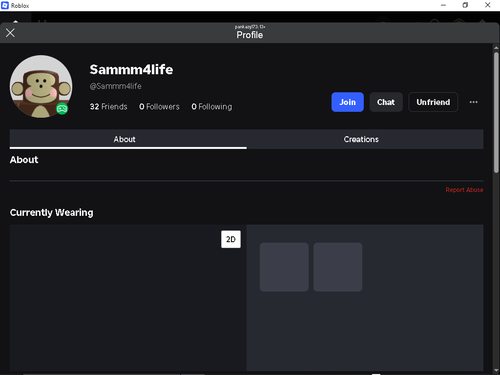Click the Currently Wearing heading

51,213
